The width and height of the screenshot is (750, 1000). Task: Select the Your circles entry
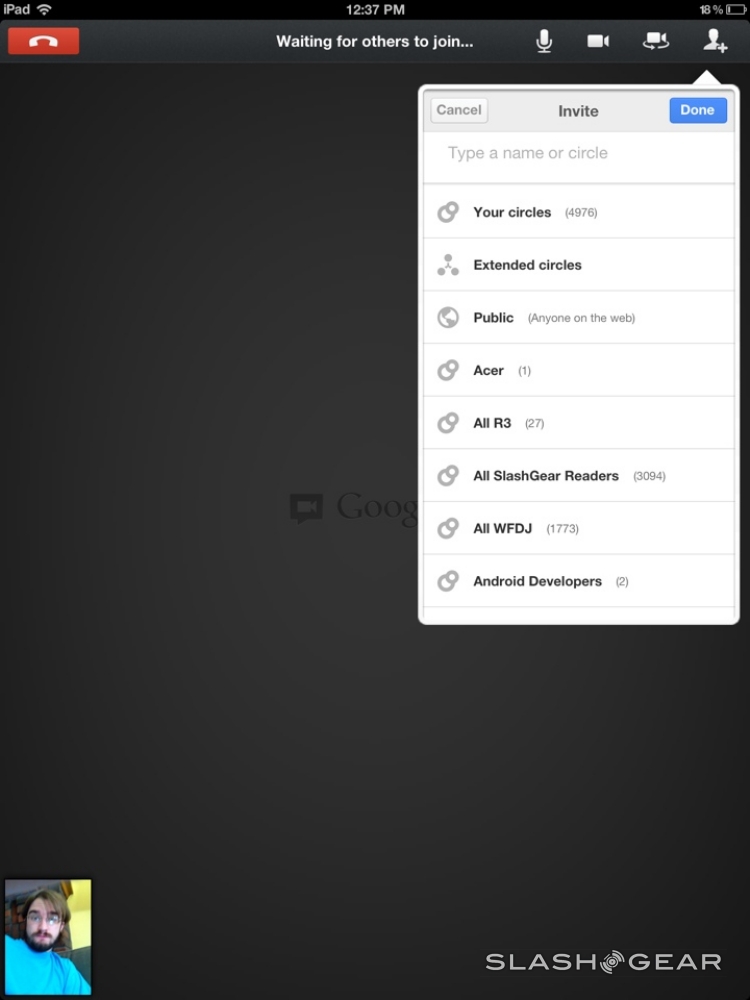(x=578, y=212)
